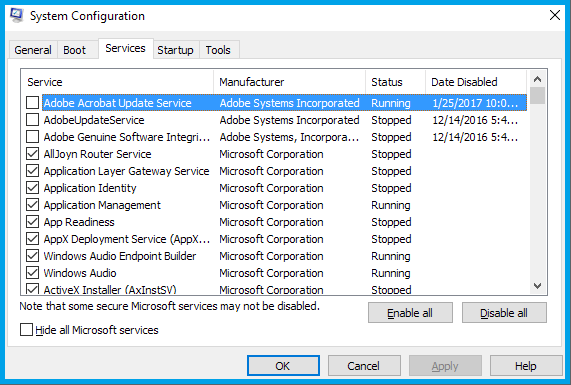The height and width of the screenshot is (385, 571).
Task: Click Stopped status of App Readiness
Action: tap(391, 222)
